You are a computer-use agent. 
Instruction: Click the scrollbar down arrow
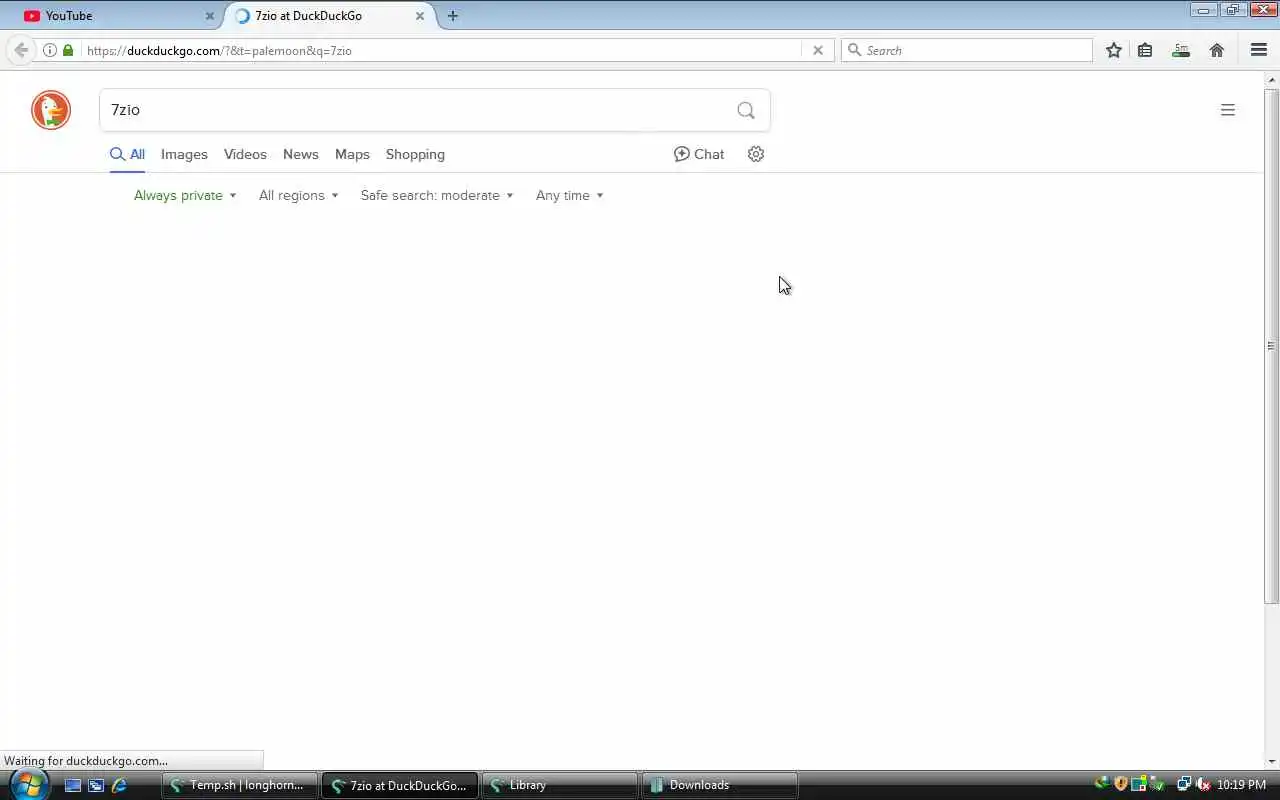(x=1272, y=762)
